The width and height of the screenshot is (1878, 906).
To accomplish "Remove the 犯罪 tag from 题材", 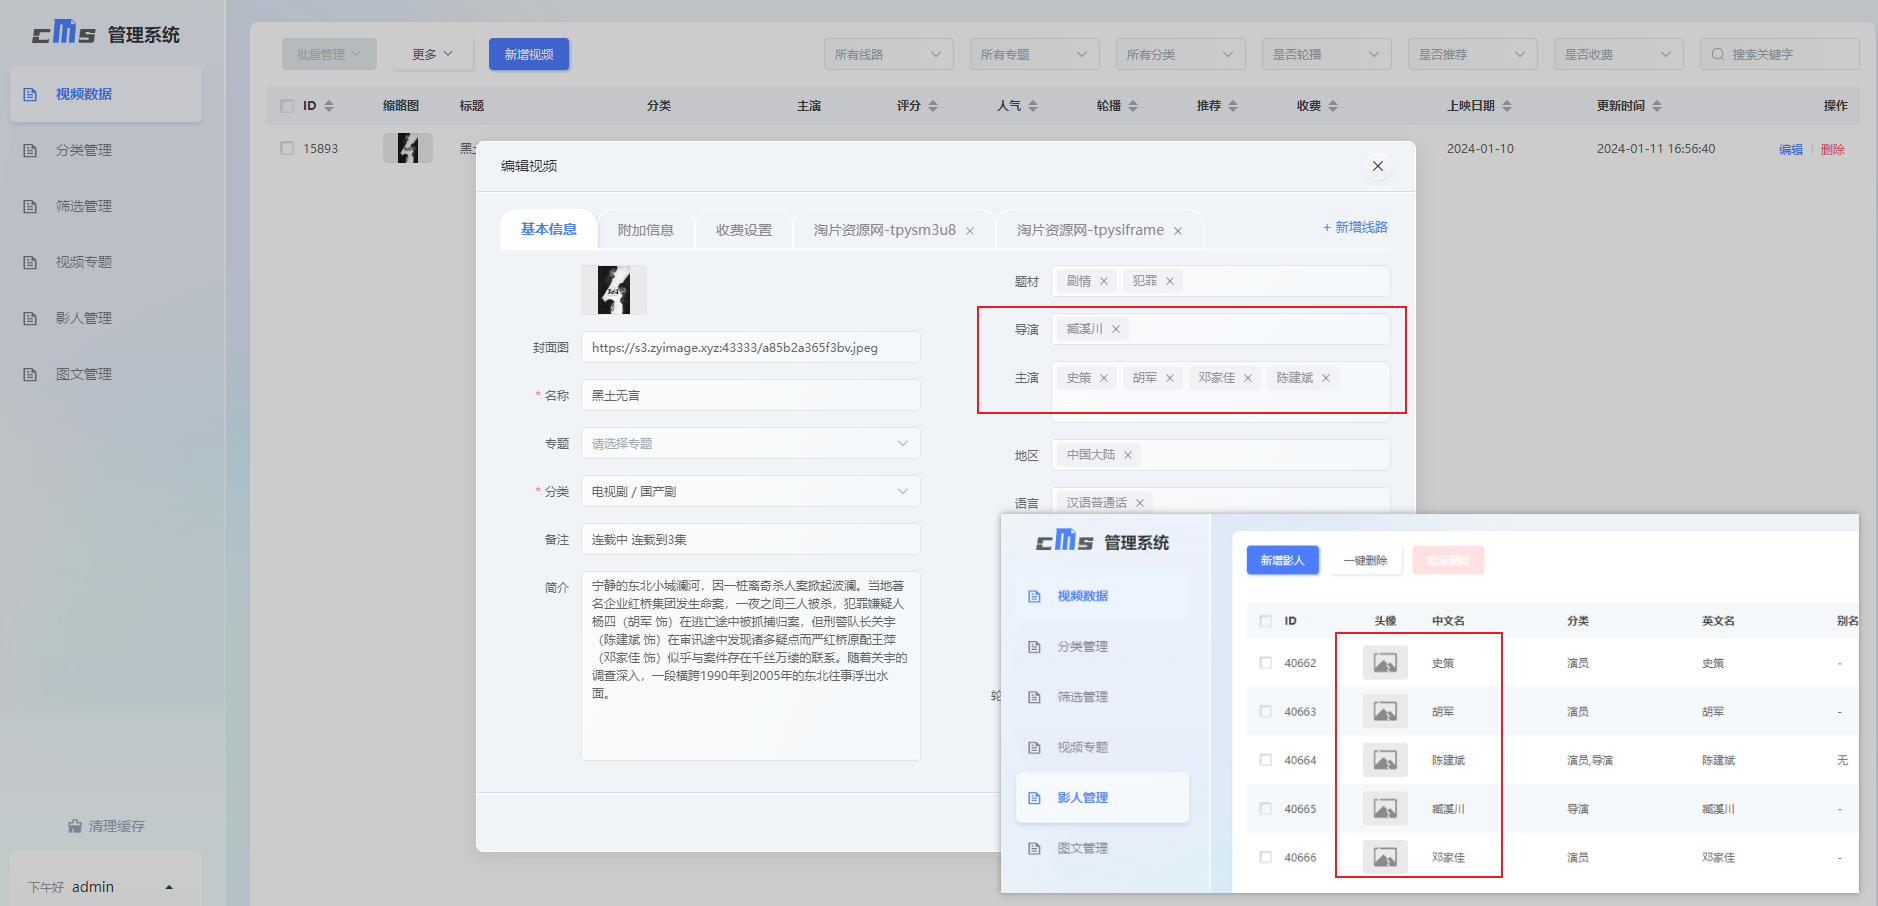I will (x=1170, y=281).
